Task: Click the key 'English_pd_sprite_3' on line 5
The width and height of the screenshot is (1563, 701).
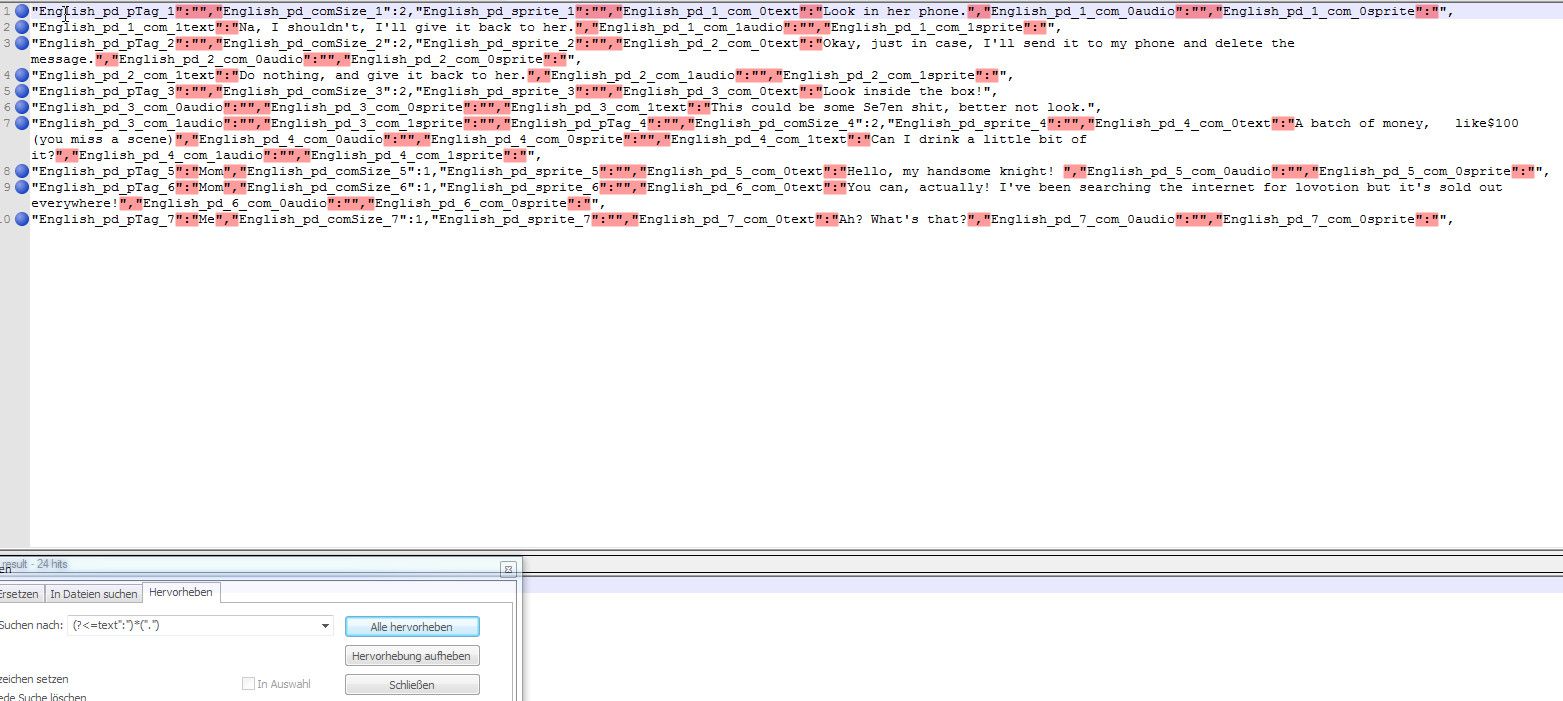Action: tap(498, 92)
